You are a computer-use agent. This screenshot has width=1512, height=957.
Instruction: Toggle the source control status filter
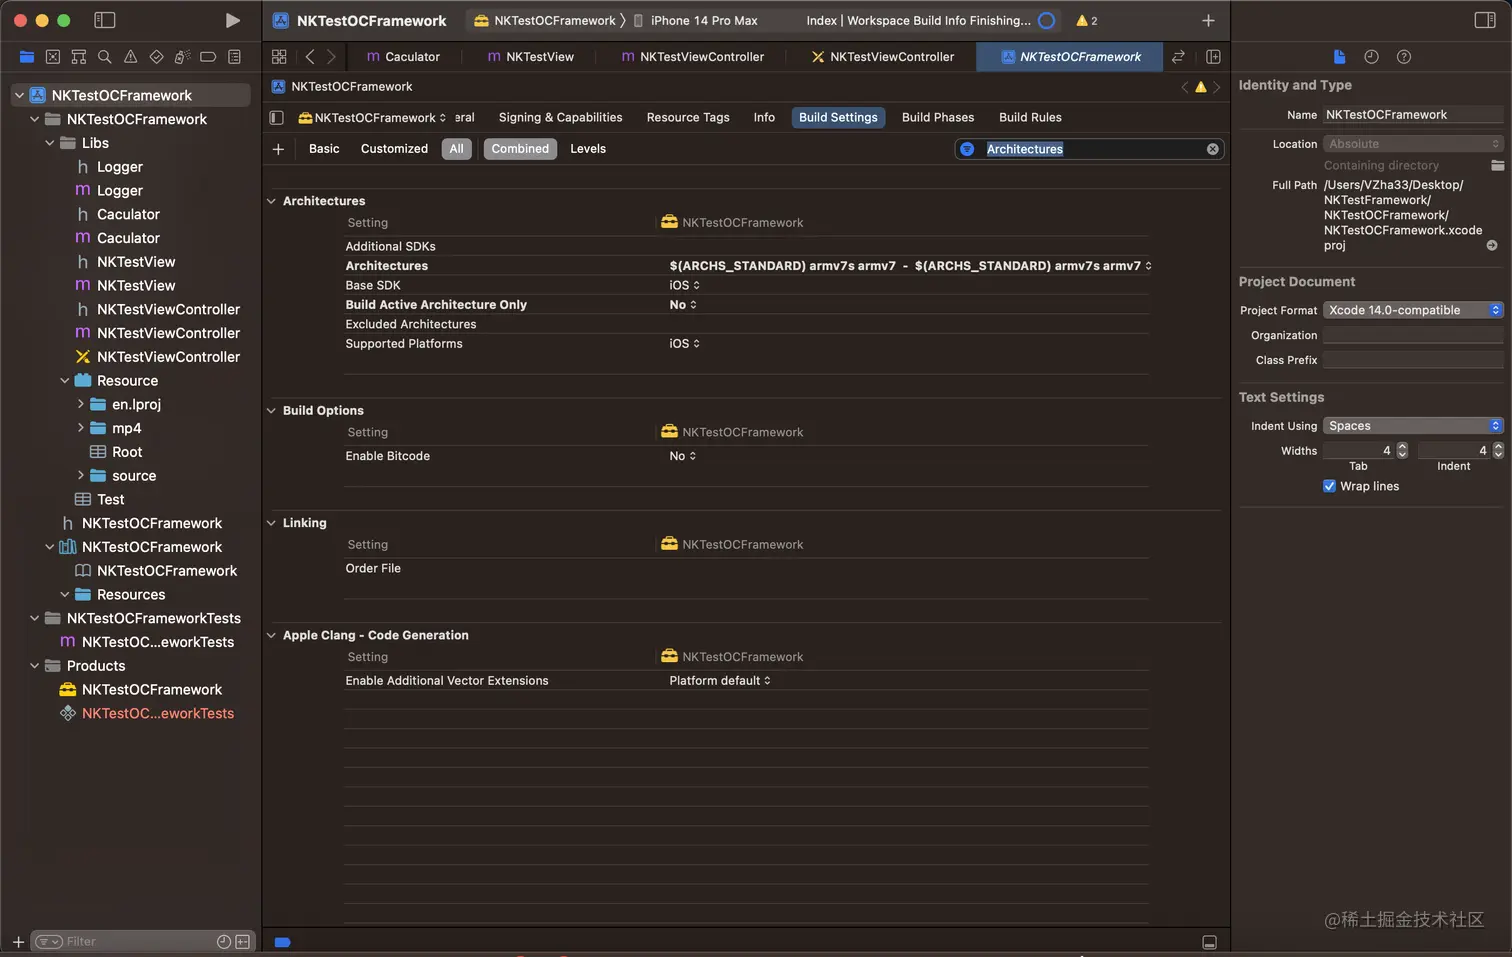(243, 942)
